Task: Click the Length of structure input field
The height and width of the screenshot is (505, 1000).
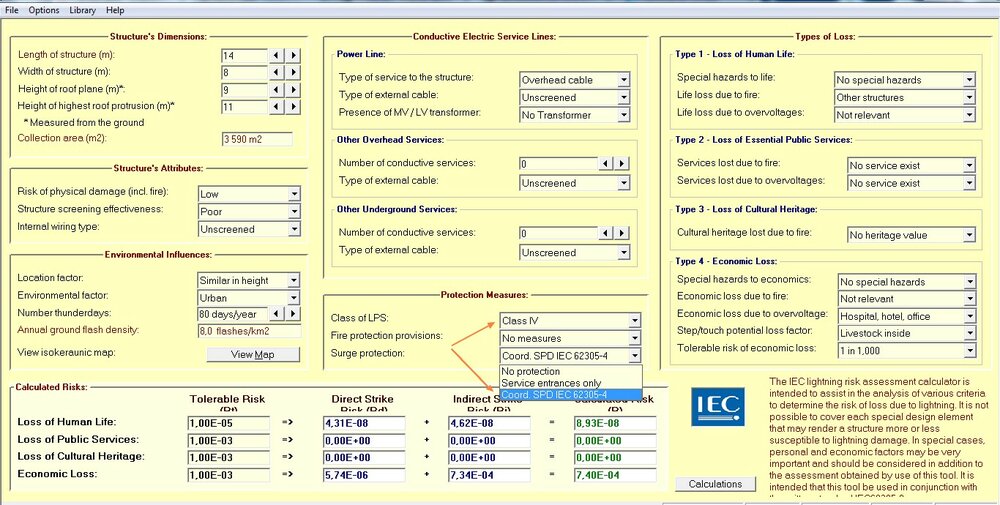Action: (244, 55)
